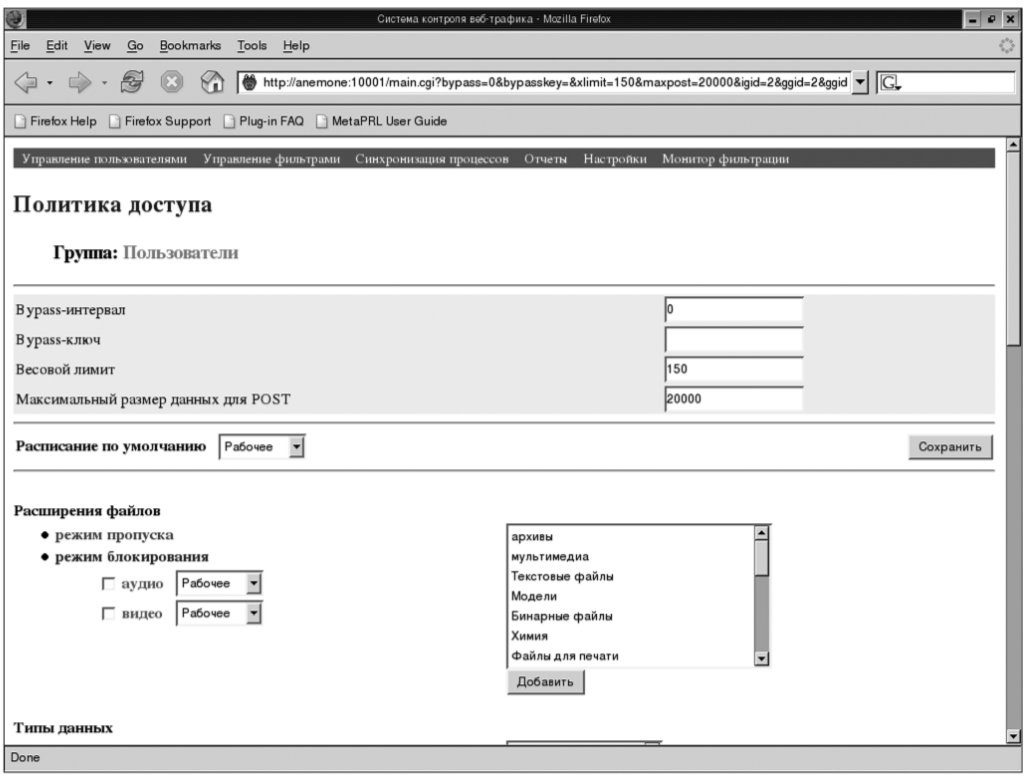The height and width of the screenshot is (780, 1026).
Task: Select режим блокирования link
Action: (132, 557)
